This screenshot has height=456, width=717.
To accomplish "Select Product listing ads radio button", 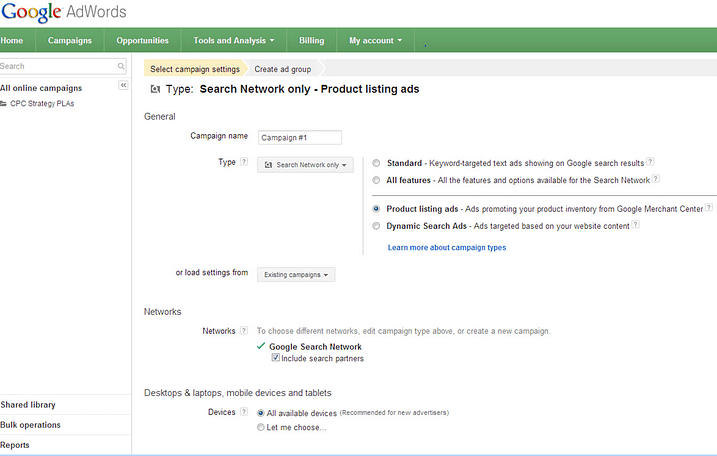I will click(376, 209).
